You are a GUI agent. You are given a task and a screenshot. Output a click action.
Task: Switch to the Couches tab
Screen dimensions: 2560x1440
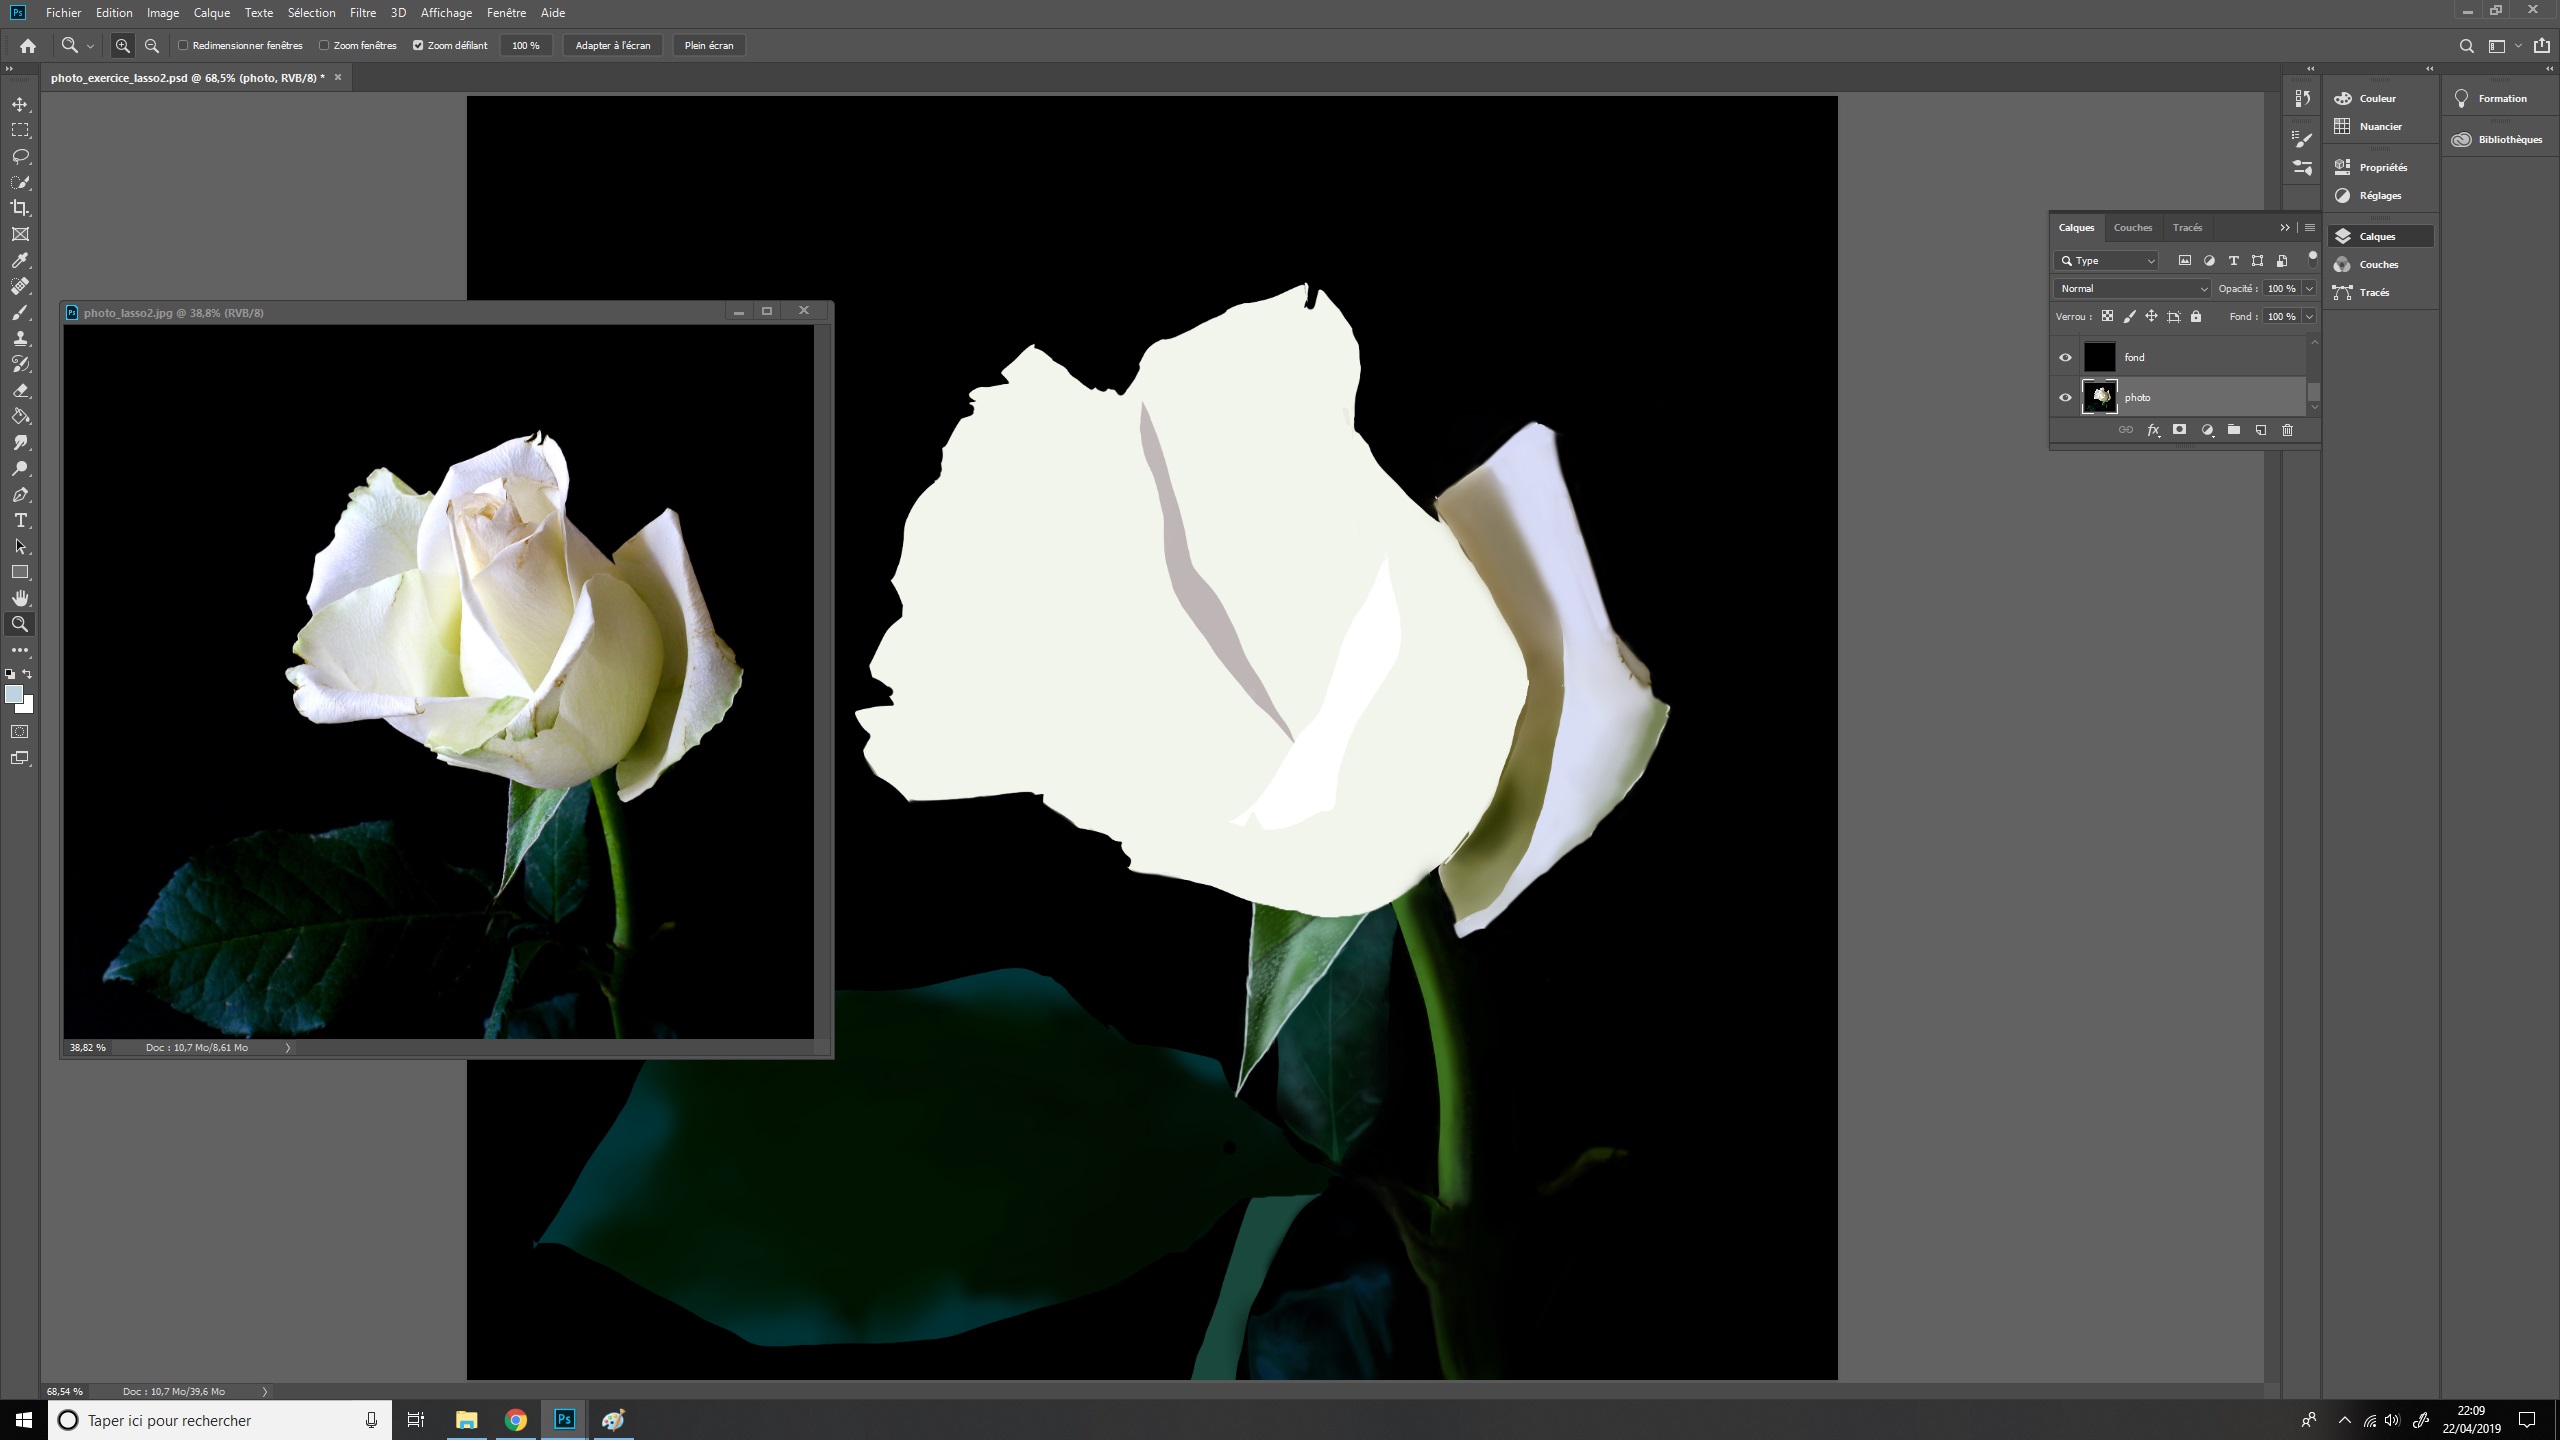(2132, 227)
